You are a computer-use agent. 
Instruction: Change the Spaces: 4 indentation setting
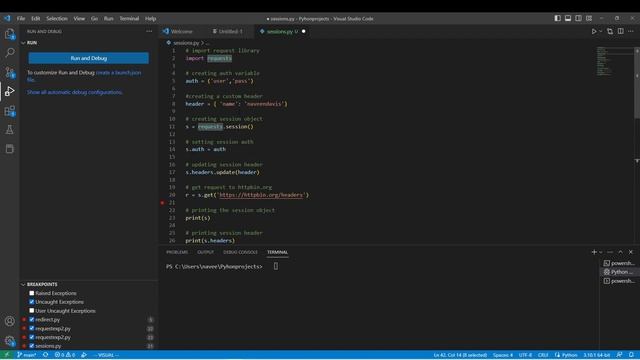pos(503,355)
